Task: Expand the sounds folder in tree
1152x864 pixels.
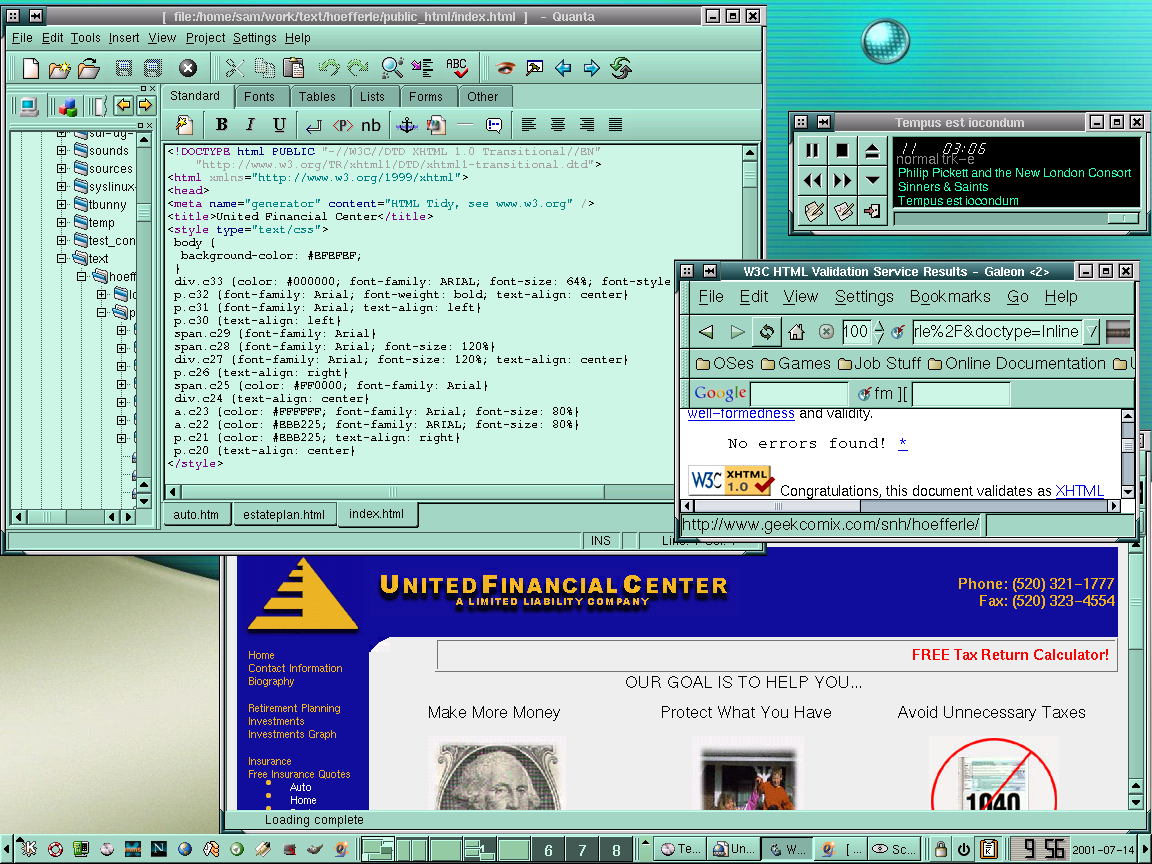Action: point(62,151)
